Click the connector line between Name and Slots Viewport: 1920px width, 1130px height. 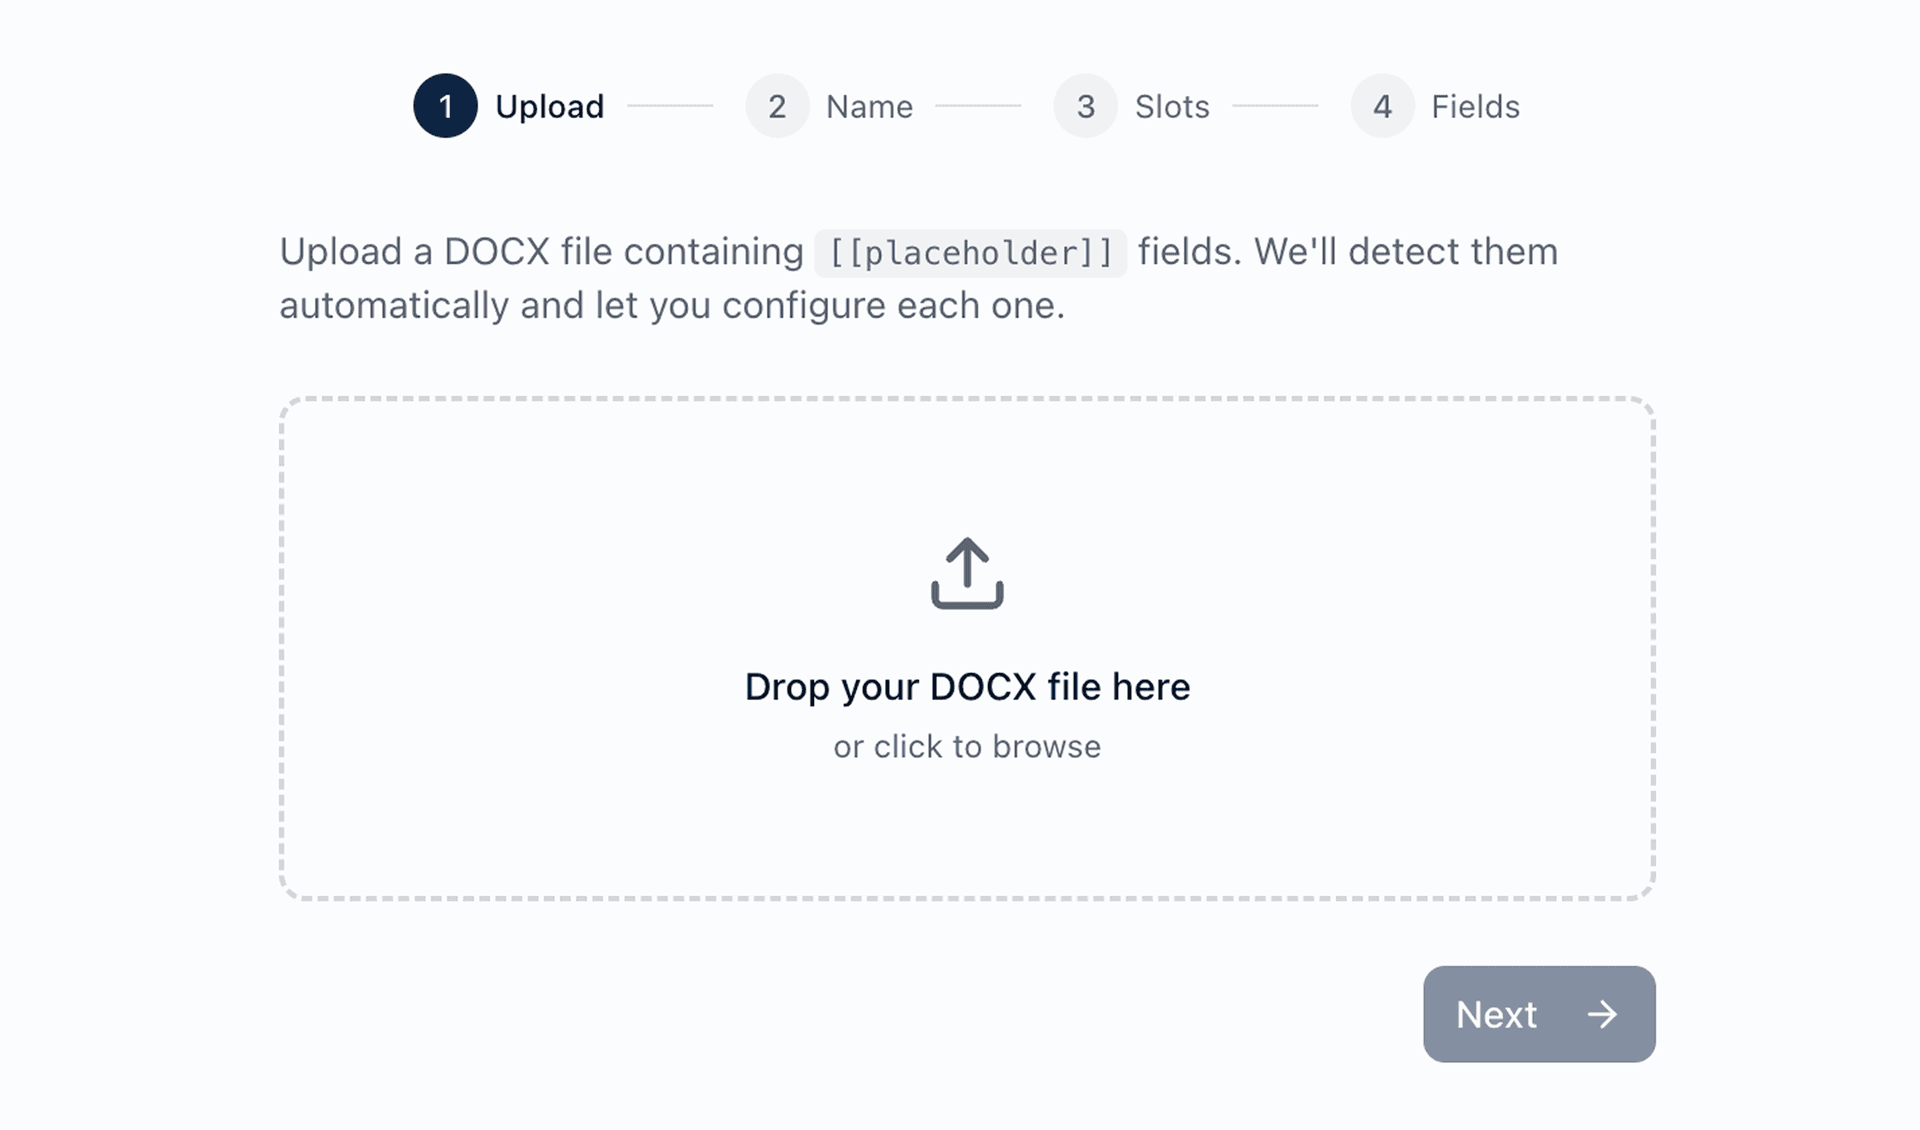[977, 105]
